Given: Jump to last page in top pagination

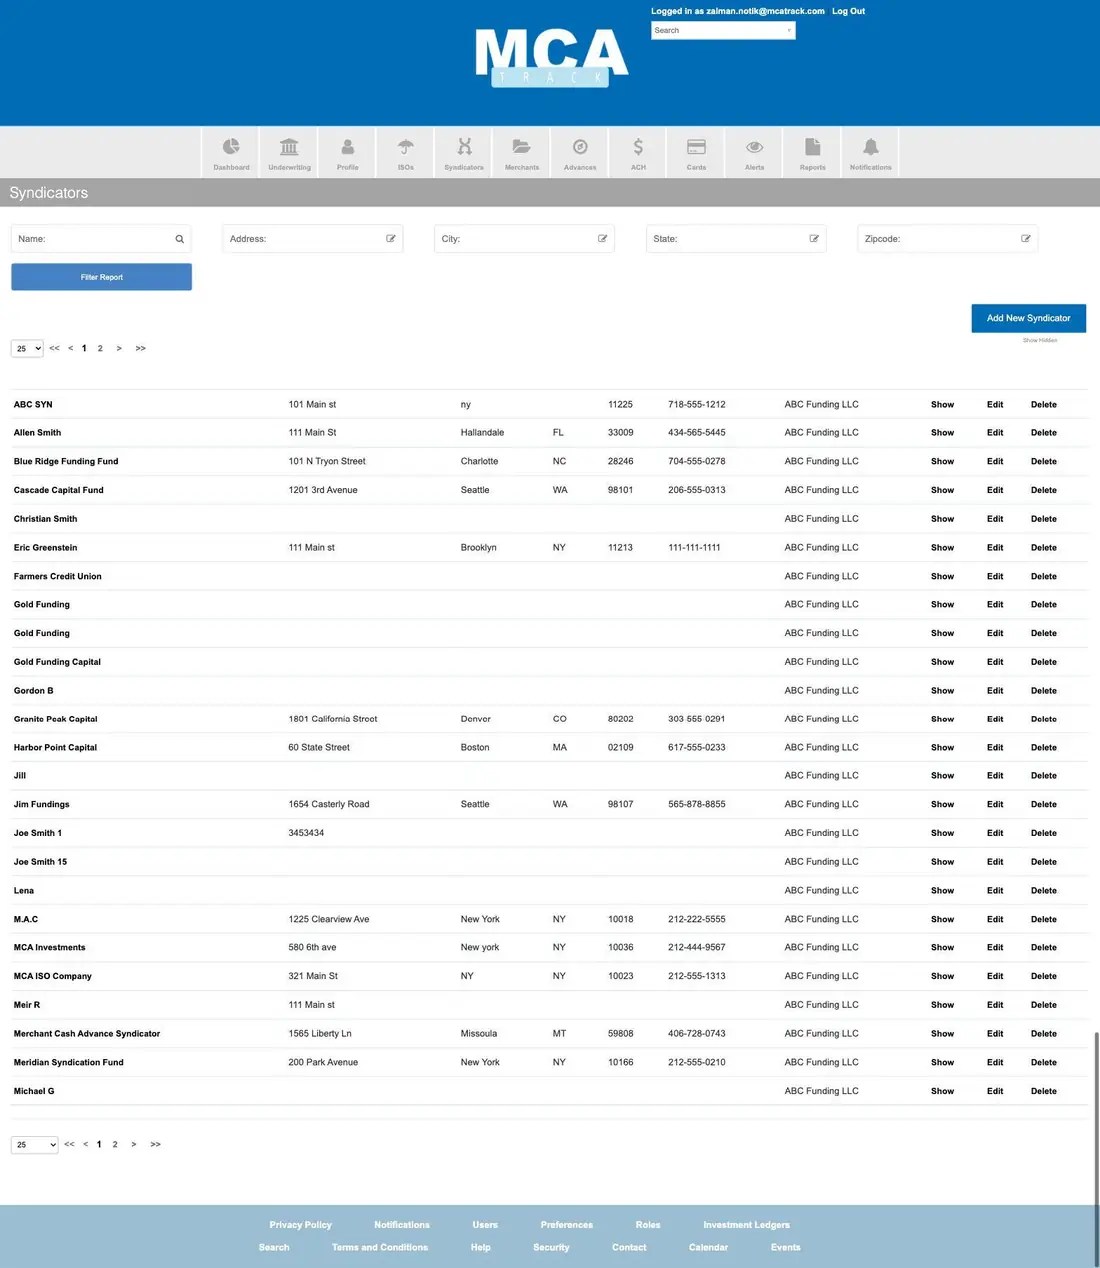Looking at the screenshot, I should pos(141,348).
